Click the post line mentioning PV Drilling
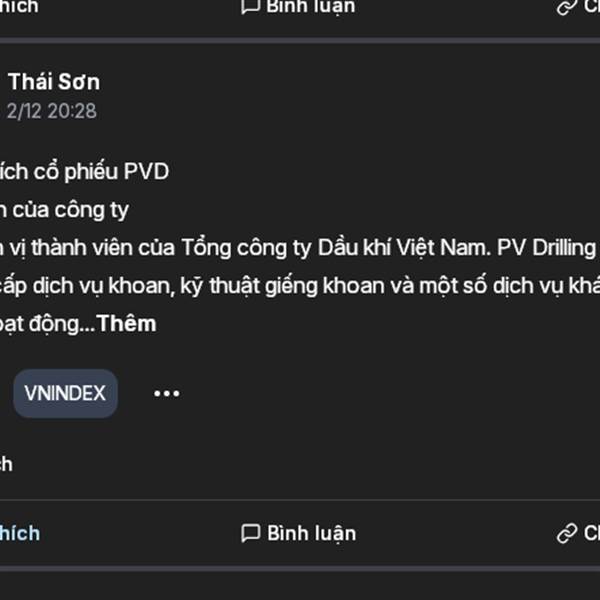The image size is (600, 600). [x=300, y=248]
